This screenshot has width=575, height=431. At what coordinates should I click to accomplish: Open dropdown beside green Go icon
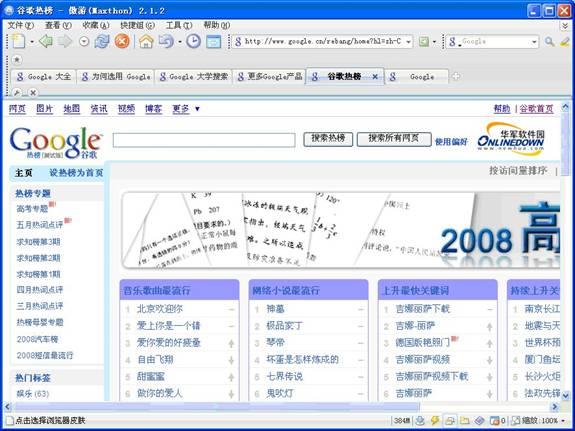pyautogui.click(x=434, y=42)
